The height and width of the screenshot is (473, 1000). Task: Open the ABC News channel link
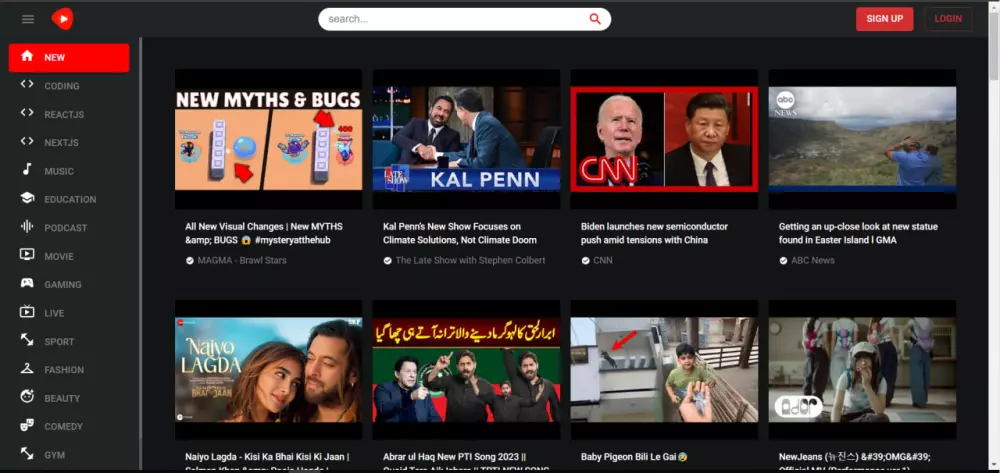pyautogui.click(x=812, y=260)
